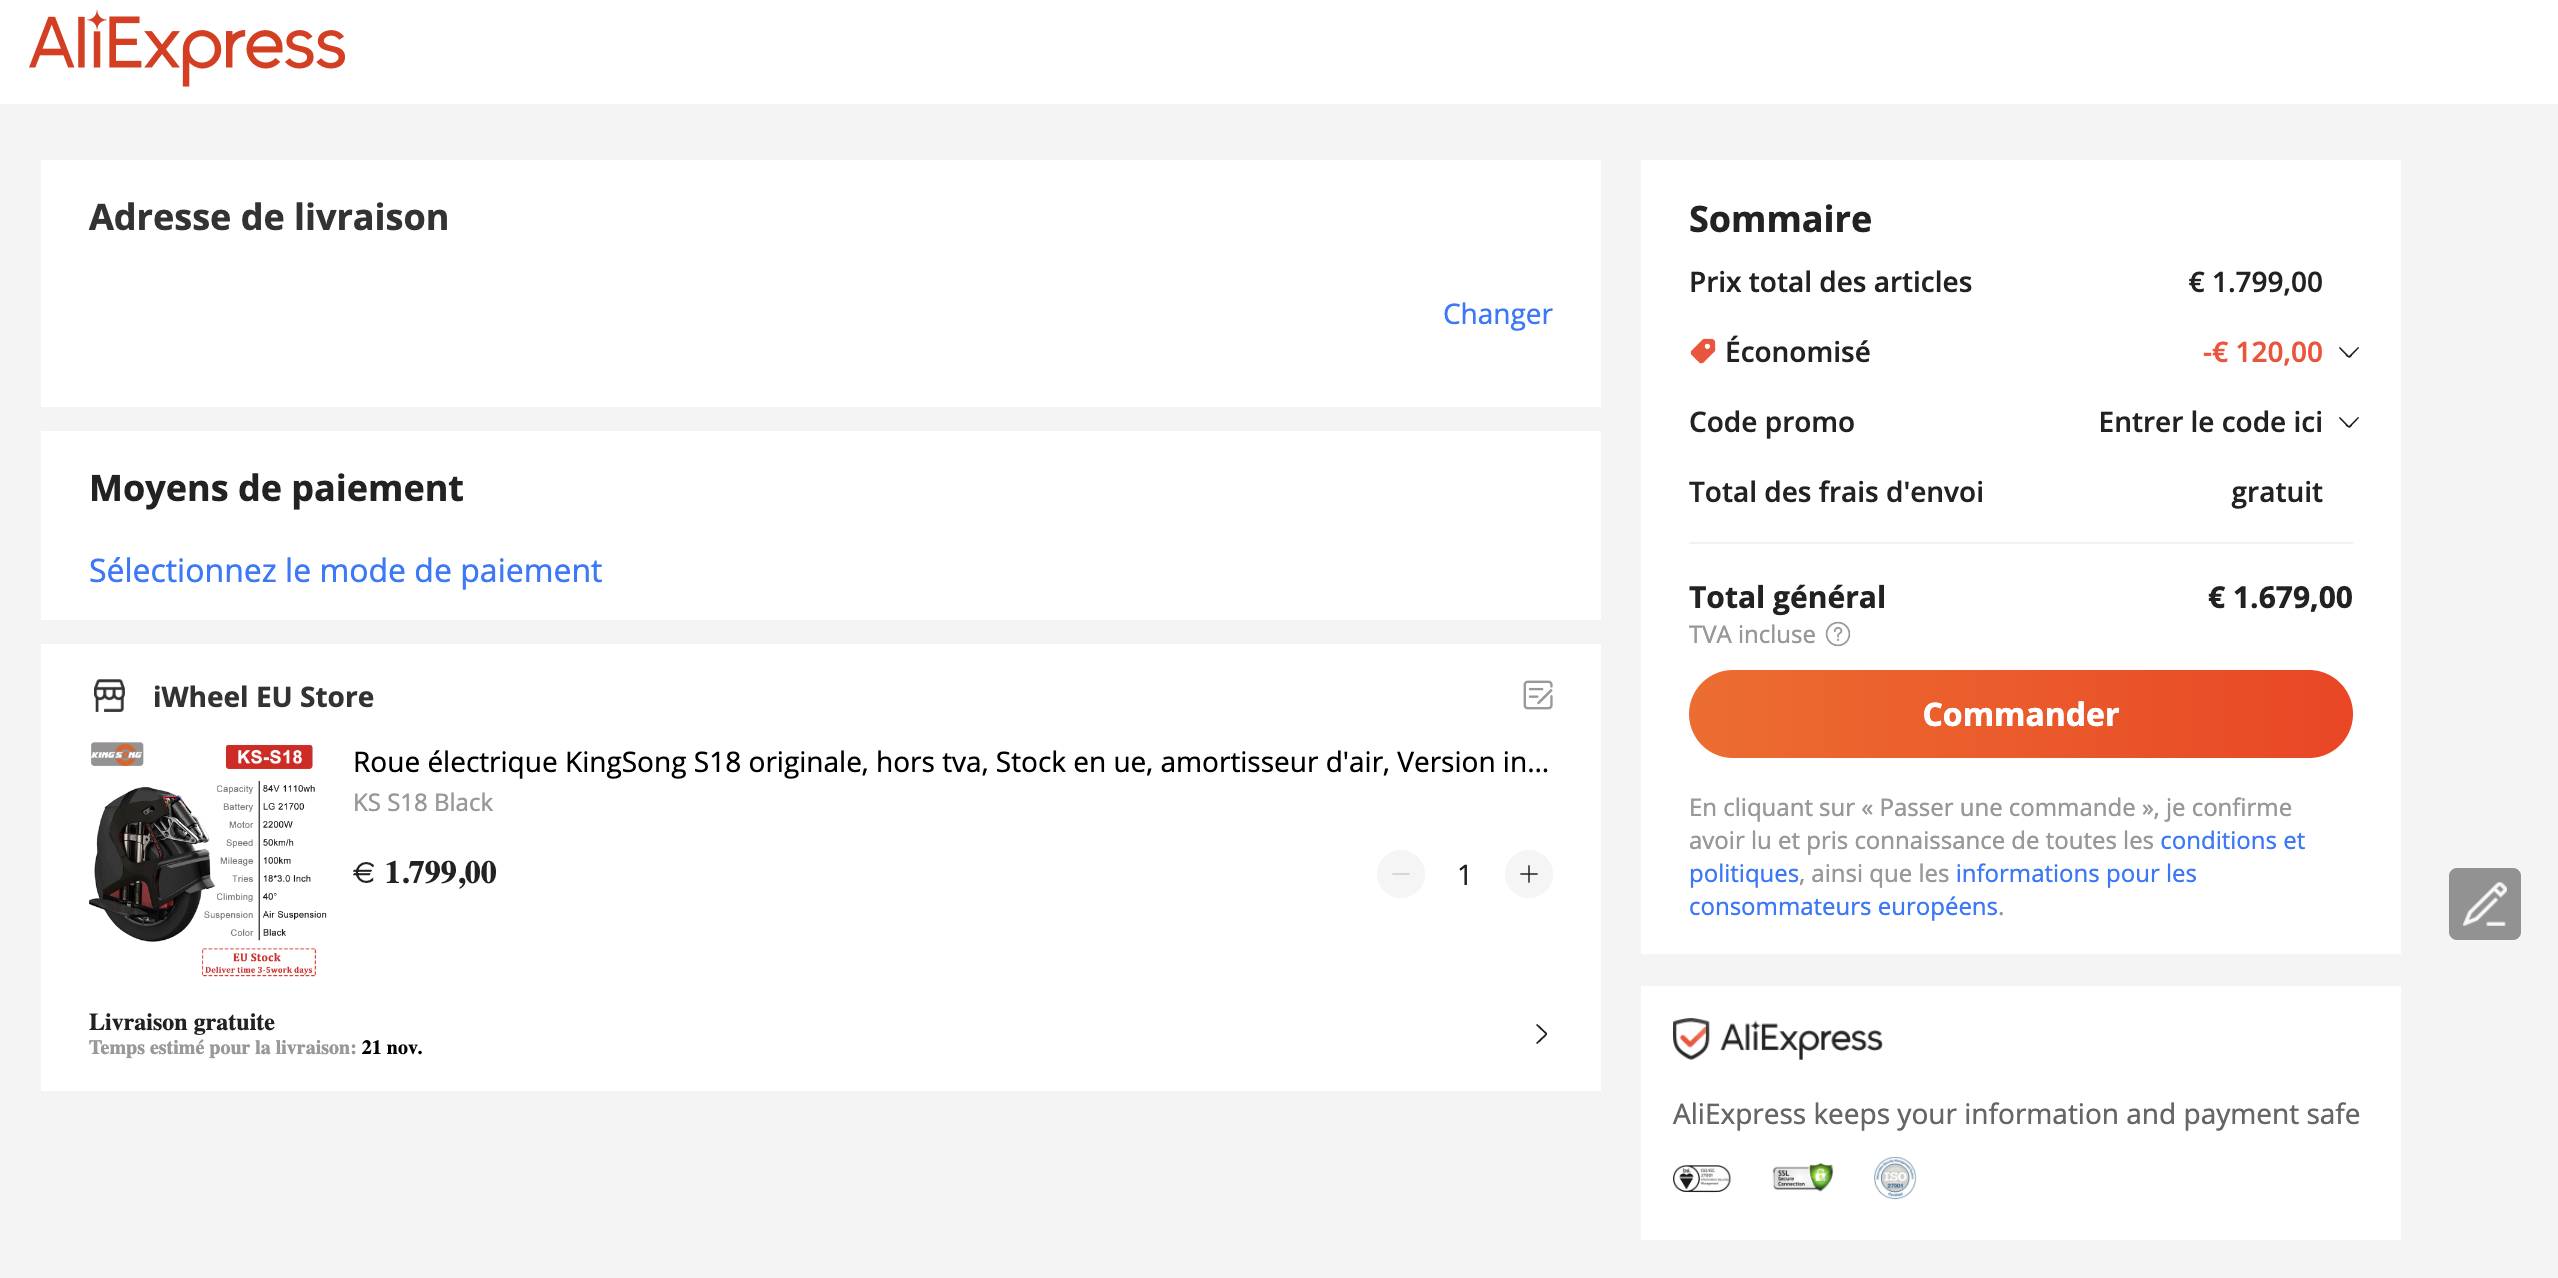Screen dimensions: 2558x1278
Task: Expand the Économisé savings details chevron
Action: 2349,352
